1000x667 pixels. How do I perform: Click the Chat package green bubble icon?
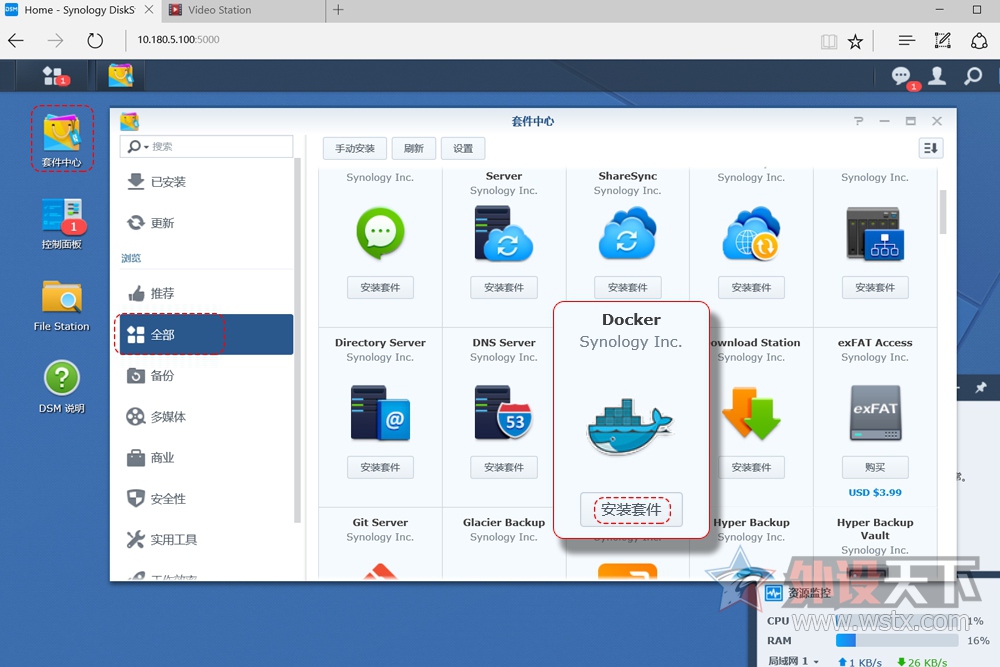(380, 233)
